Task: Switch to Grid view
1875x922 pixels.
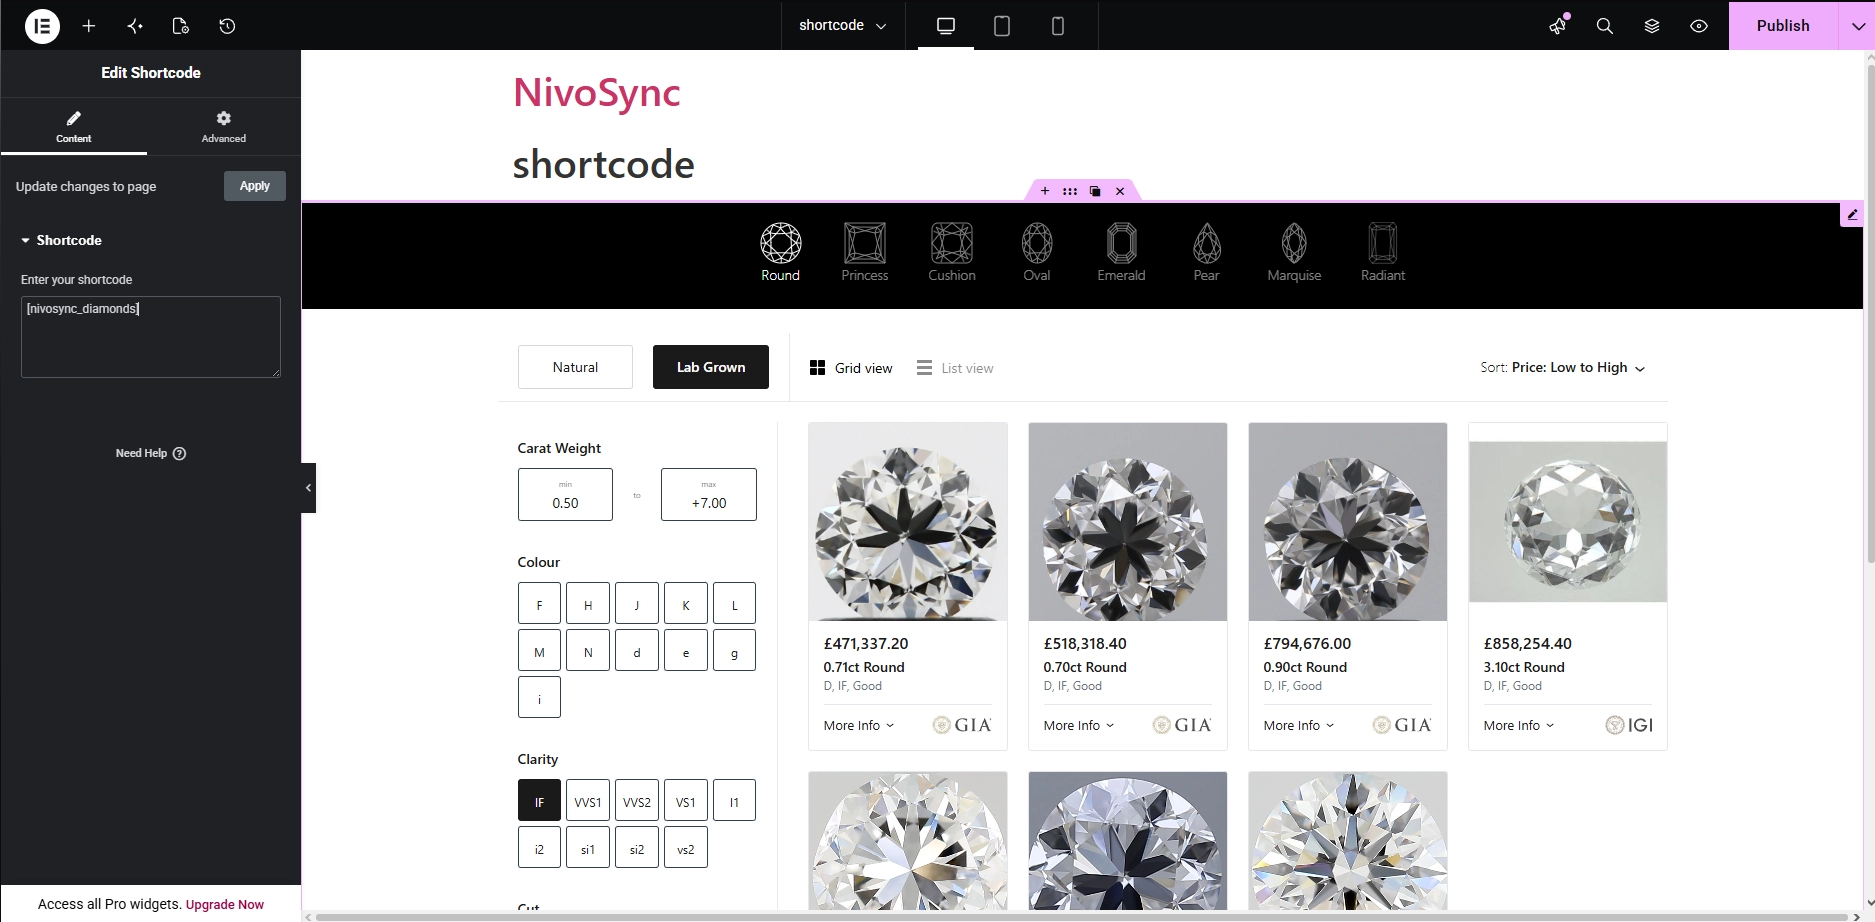Action: pyautogui.click(x=851, y=368)
